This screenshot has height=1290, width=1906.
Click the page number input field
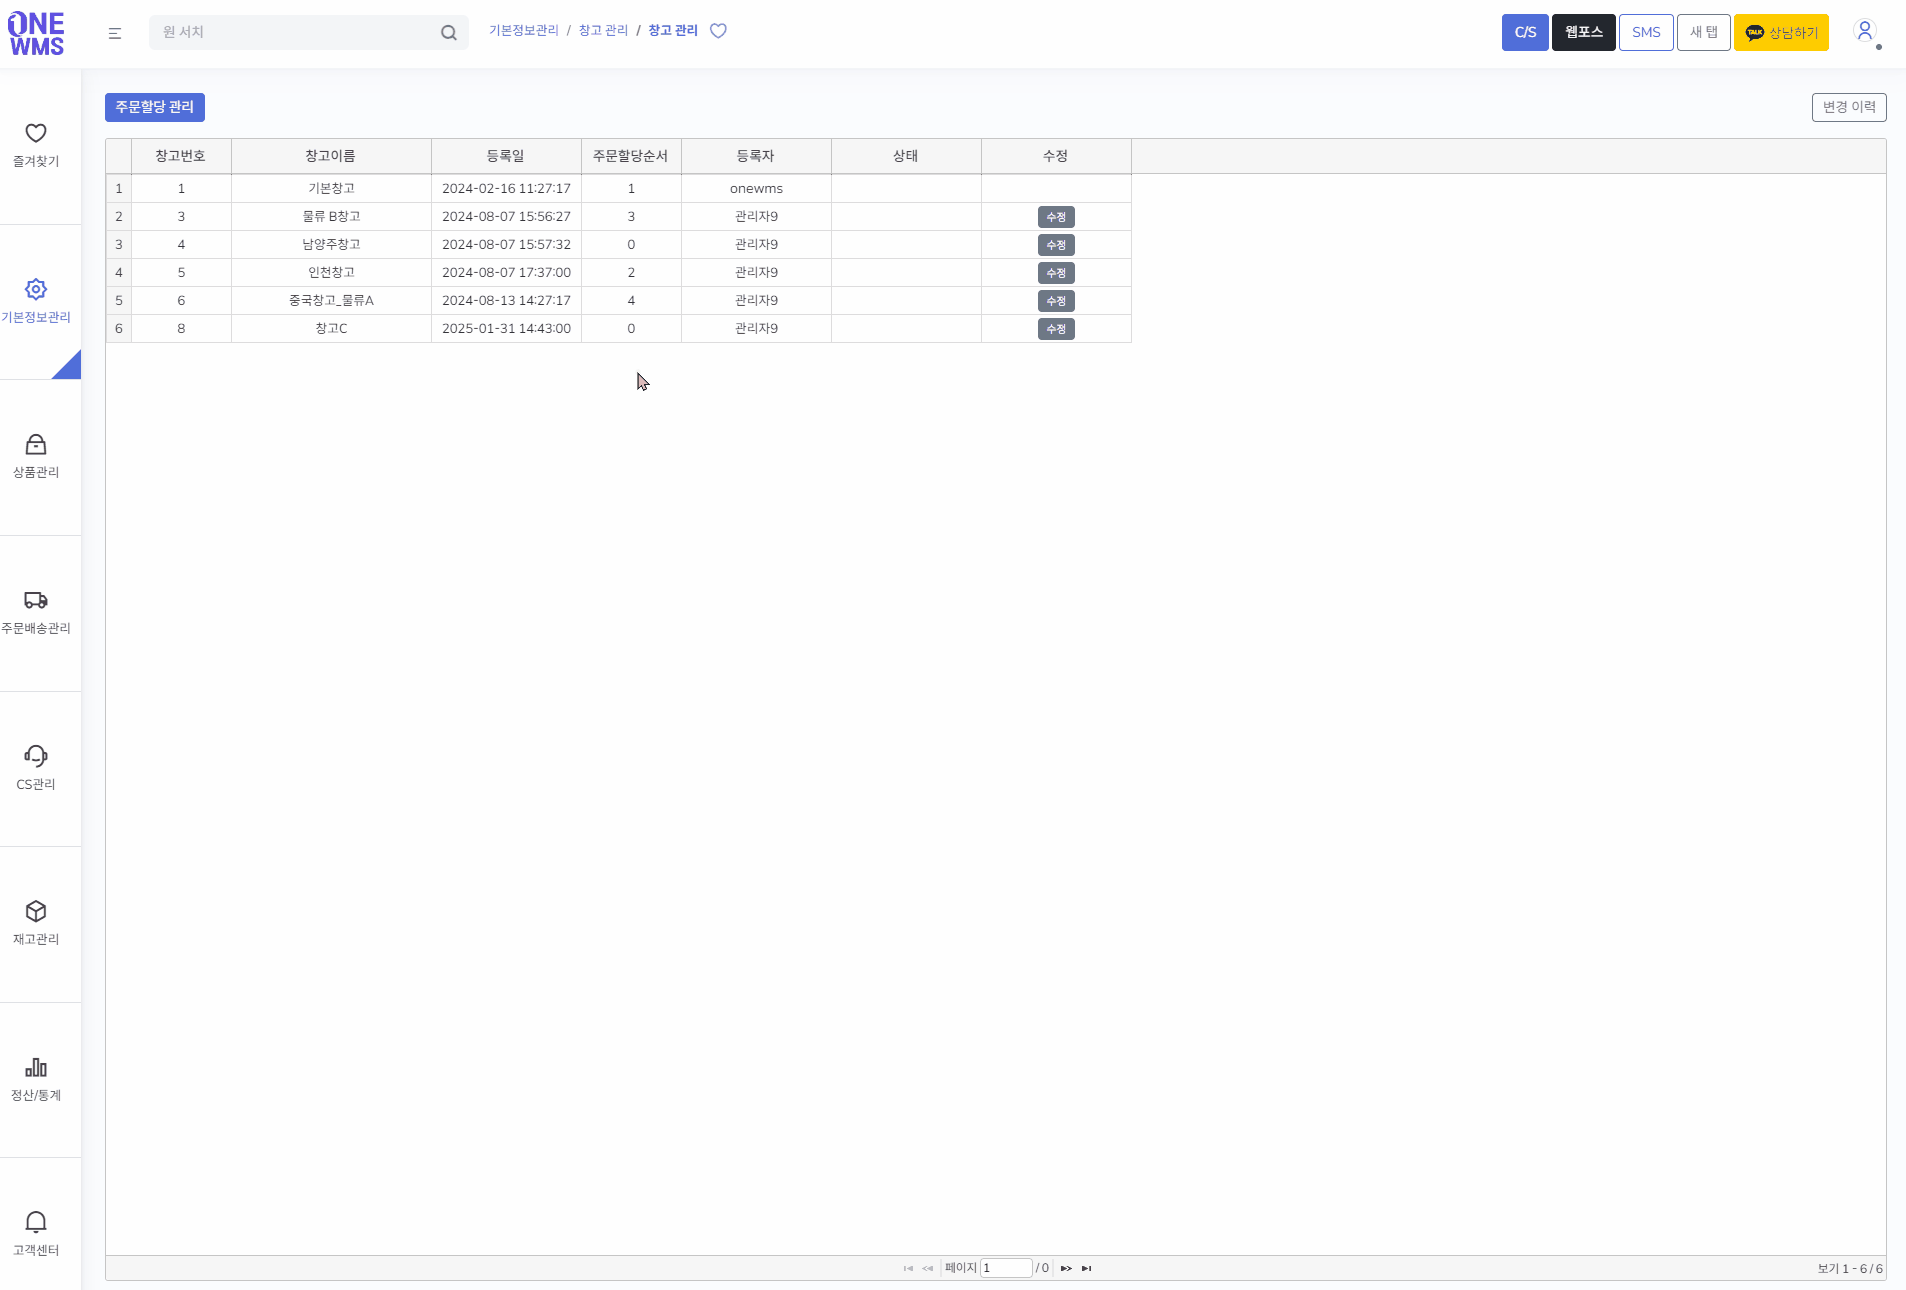point(1006,1268)
